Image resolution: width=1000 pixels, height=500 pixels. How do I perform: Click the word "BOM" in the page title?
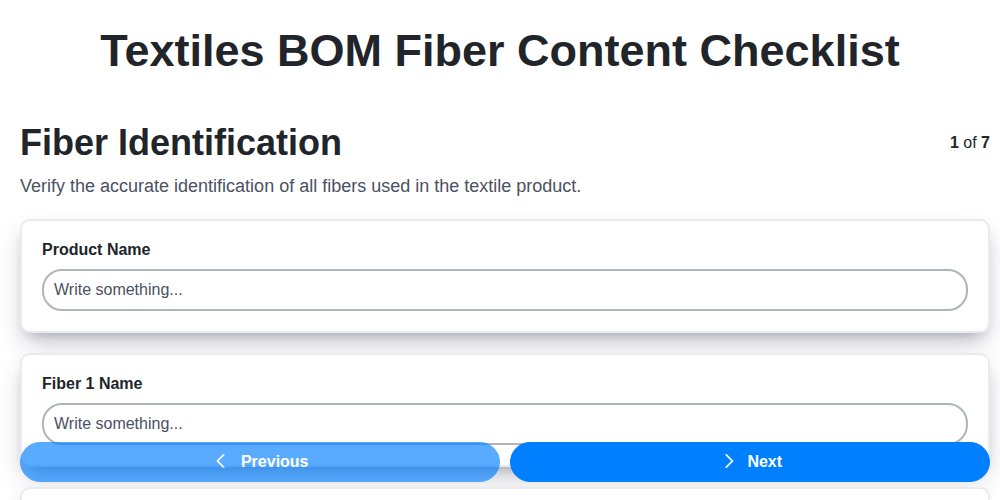click(329, 50)
